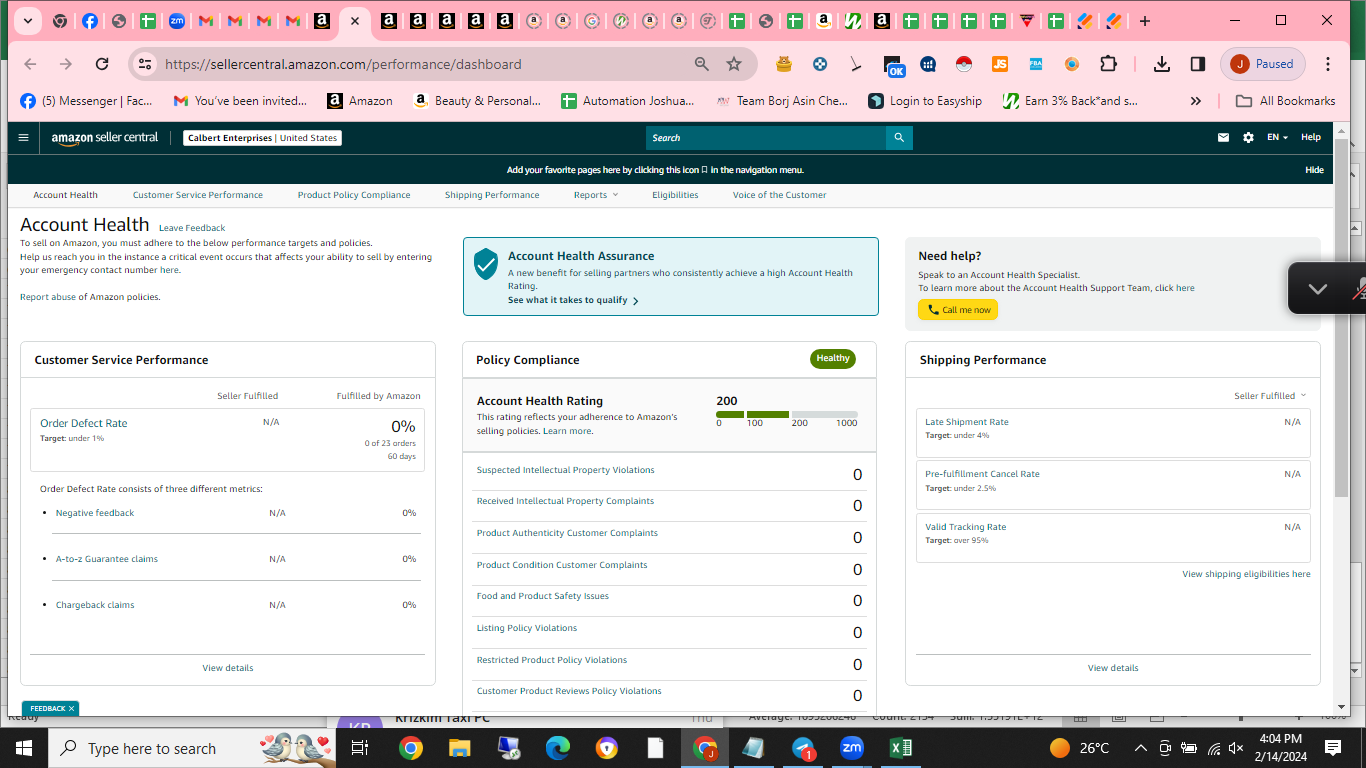The image size is (1366, 768).
Task: Open a new browser tab with plus button
Action: click(1145, 21)
